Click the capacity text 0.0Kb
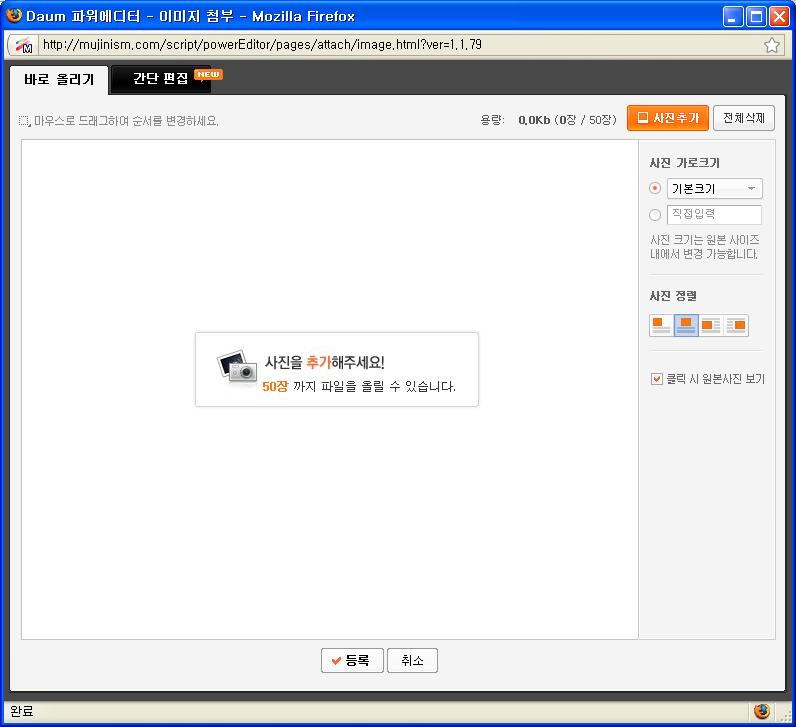Image resolution: width=796 pixels, height=727 pixels. [534, 120]
